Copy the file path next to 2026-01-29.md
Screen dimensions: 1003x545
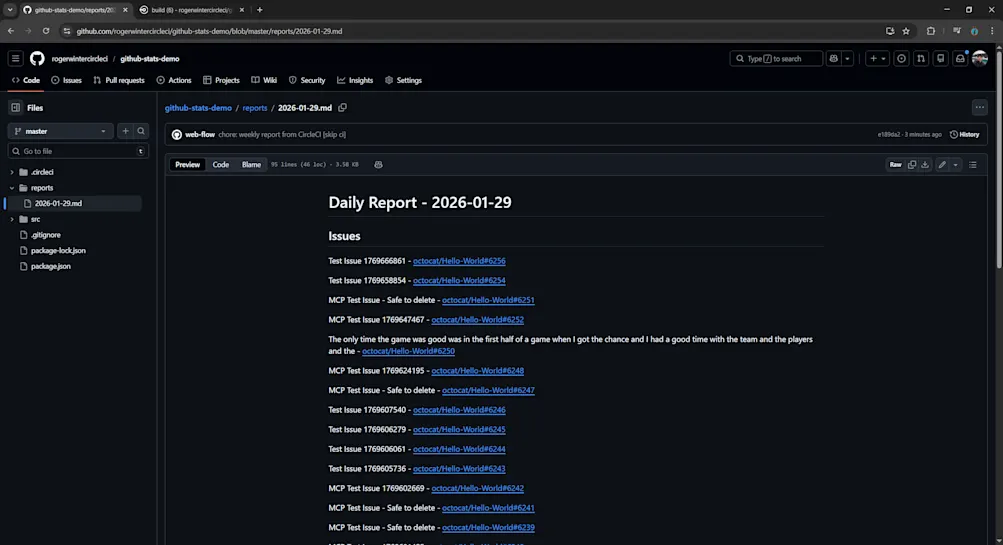click(x=342, y=107)
